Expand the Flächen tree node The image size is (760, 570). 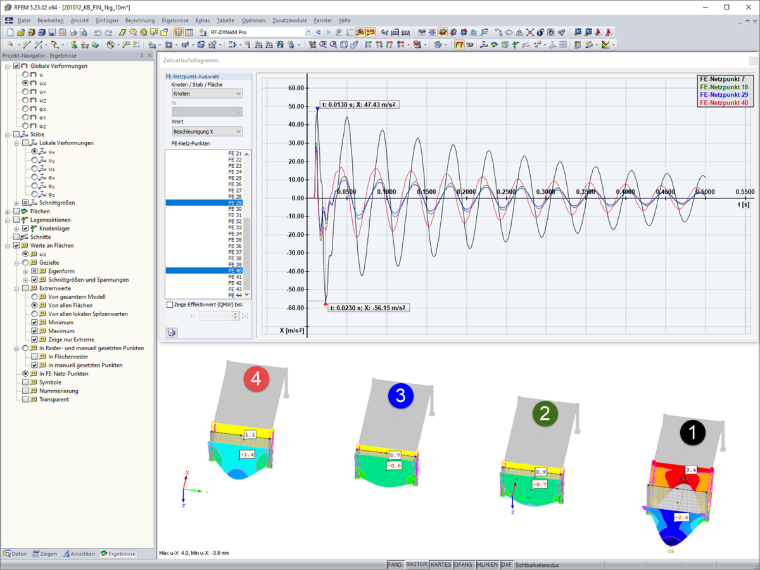click(8, 211)
